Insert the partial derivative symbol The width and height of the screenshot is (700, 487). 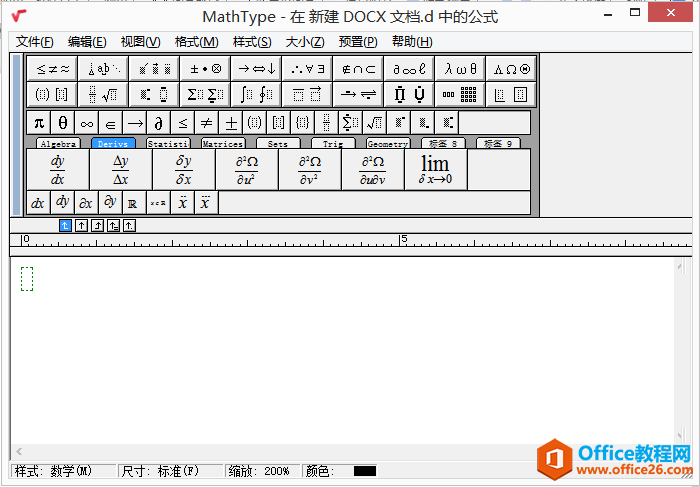click(158, 122)
